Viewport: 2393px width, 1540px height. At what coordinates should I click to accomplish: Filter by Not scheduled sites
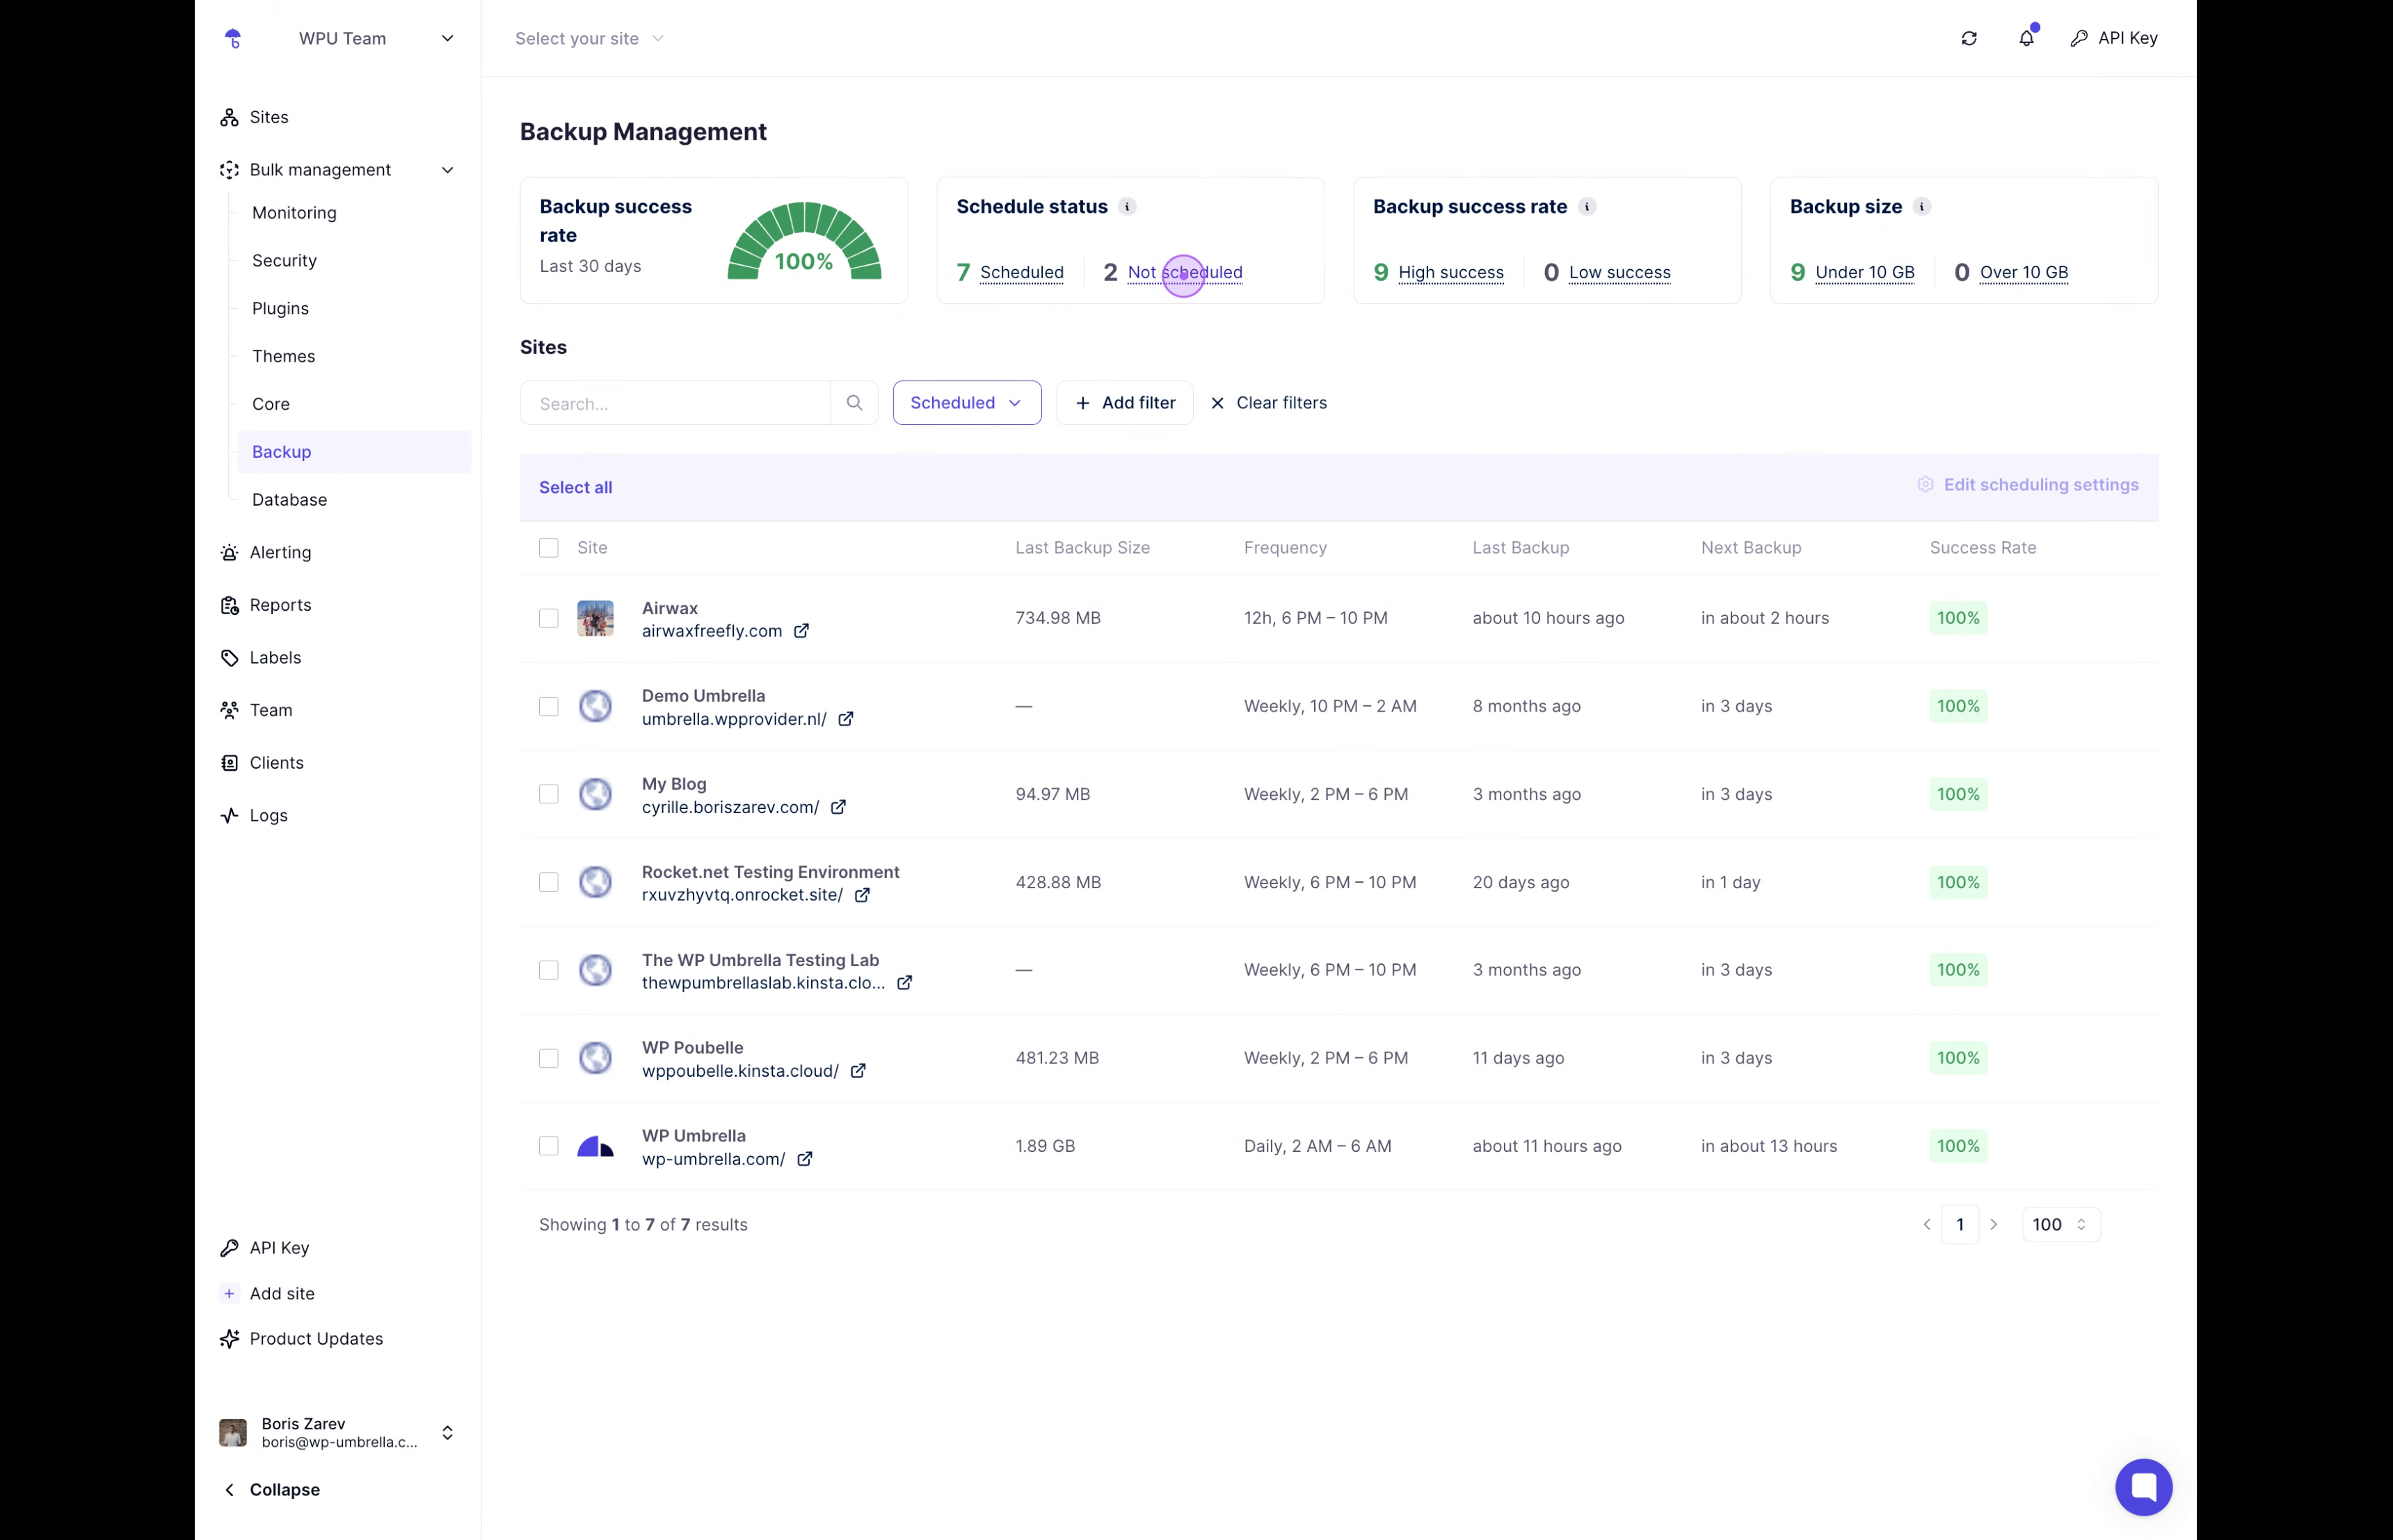pyautogui.click(x=1185, y=272)
